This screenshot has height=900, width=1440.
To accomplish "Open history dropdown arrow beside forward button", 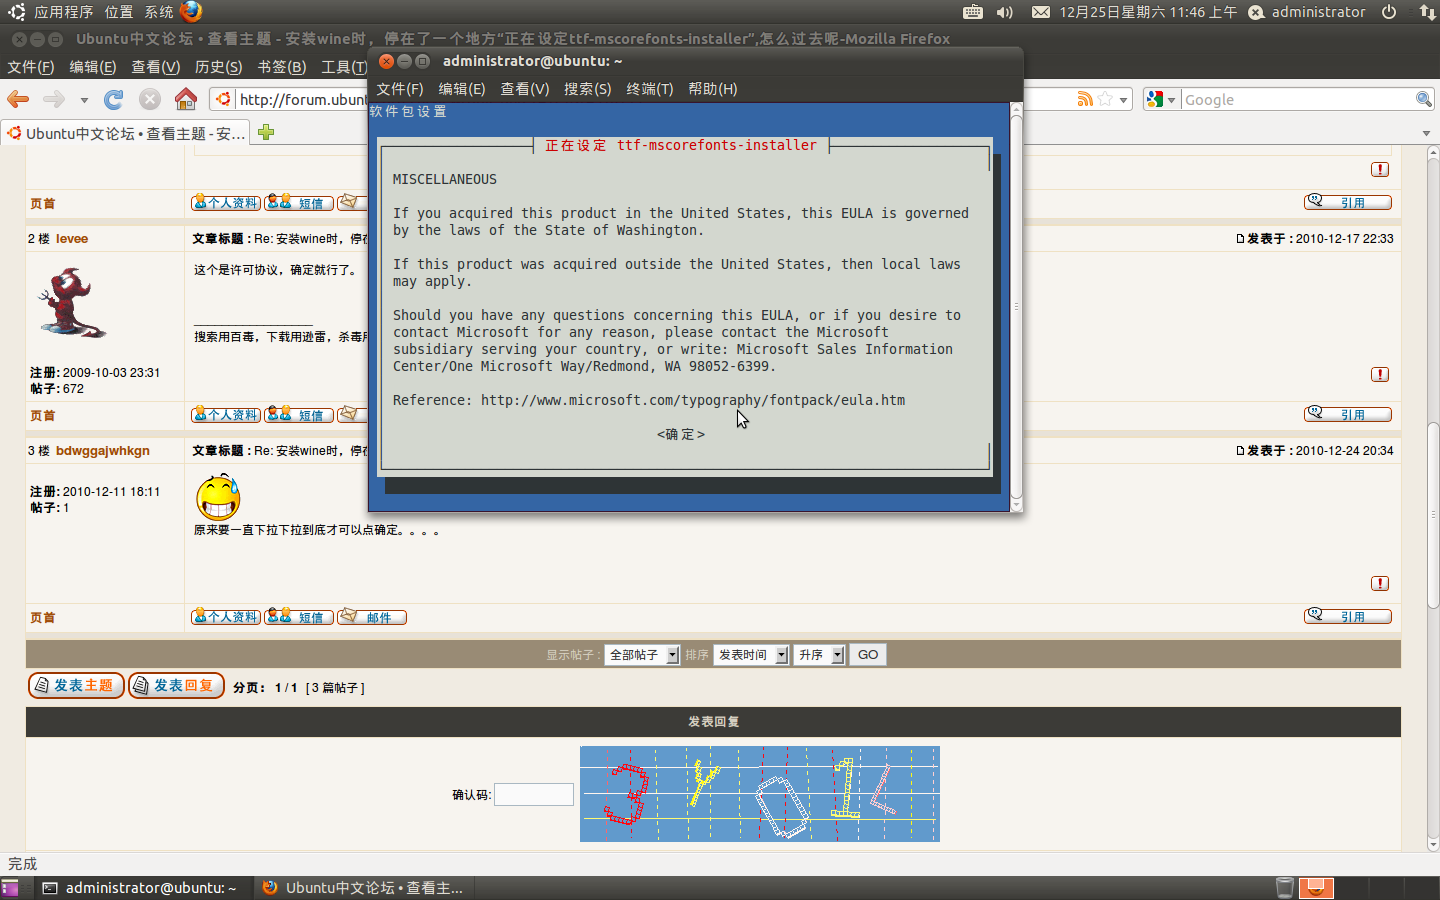I will pyautogui.click(x=84, y=100).
